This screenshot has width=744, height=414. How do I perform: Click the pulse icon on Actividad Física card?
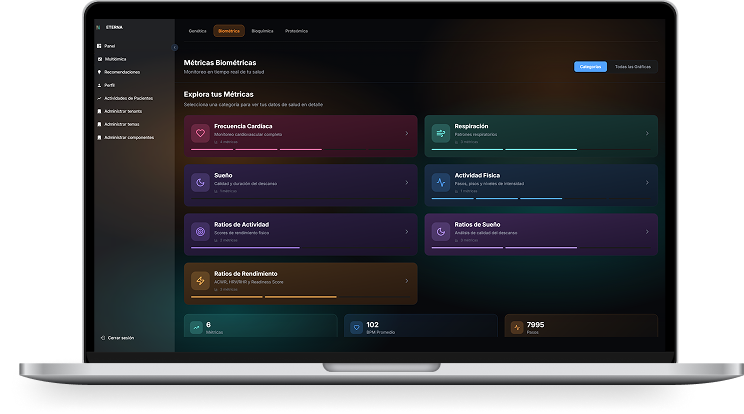coord(440,182)
